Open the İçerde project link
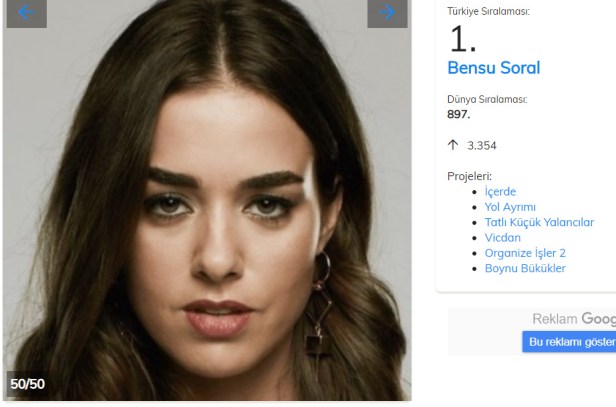Viewport: 616px width, 407px height. coord(500,191)
